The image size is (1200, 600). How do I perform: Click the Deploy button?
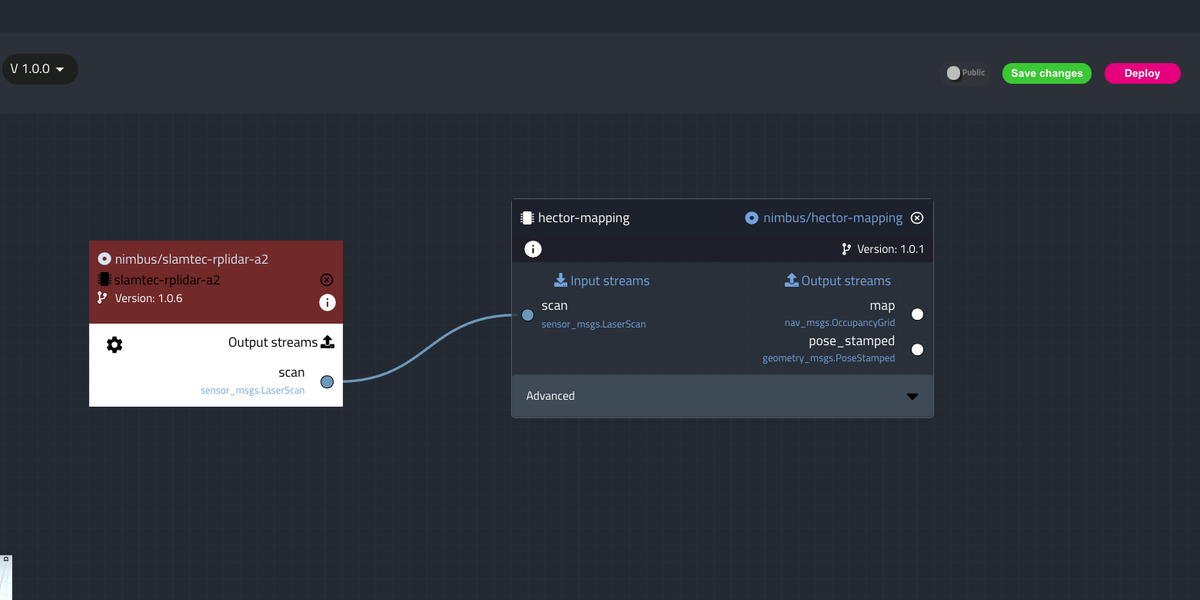1142,73
